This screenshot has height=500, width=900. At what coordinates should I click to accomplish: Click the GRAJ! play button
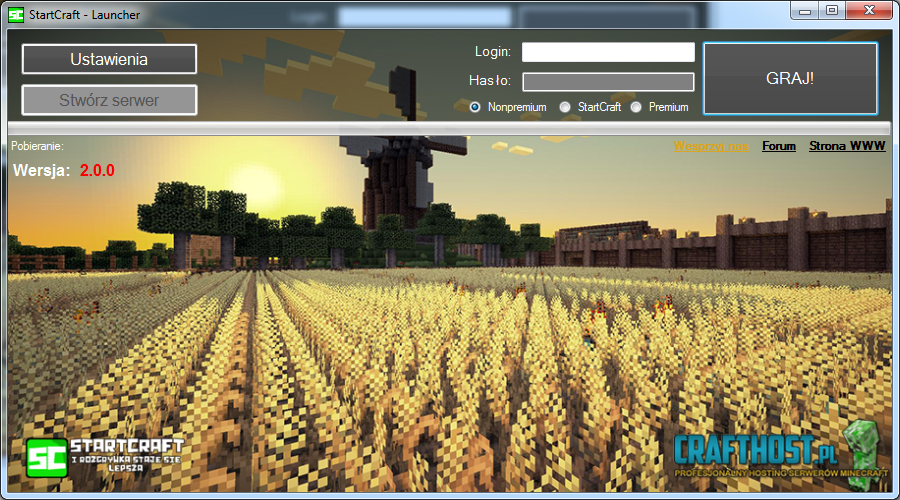(x=790, y=78)
